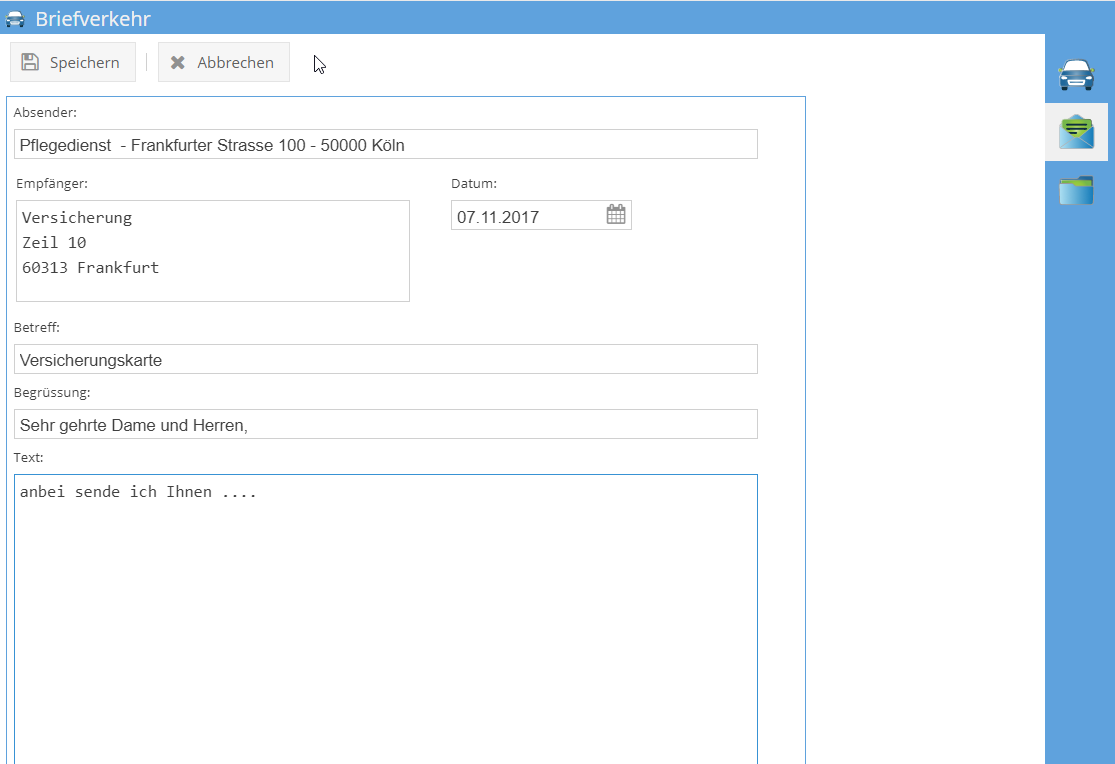Click the Begrüssung label
The width and height of the screenshot is (1115, 764).
click(52, 392)
